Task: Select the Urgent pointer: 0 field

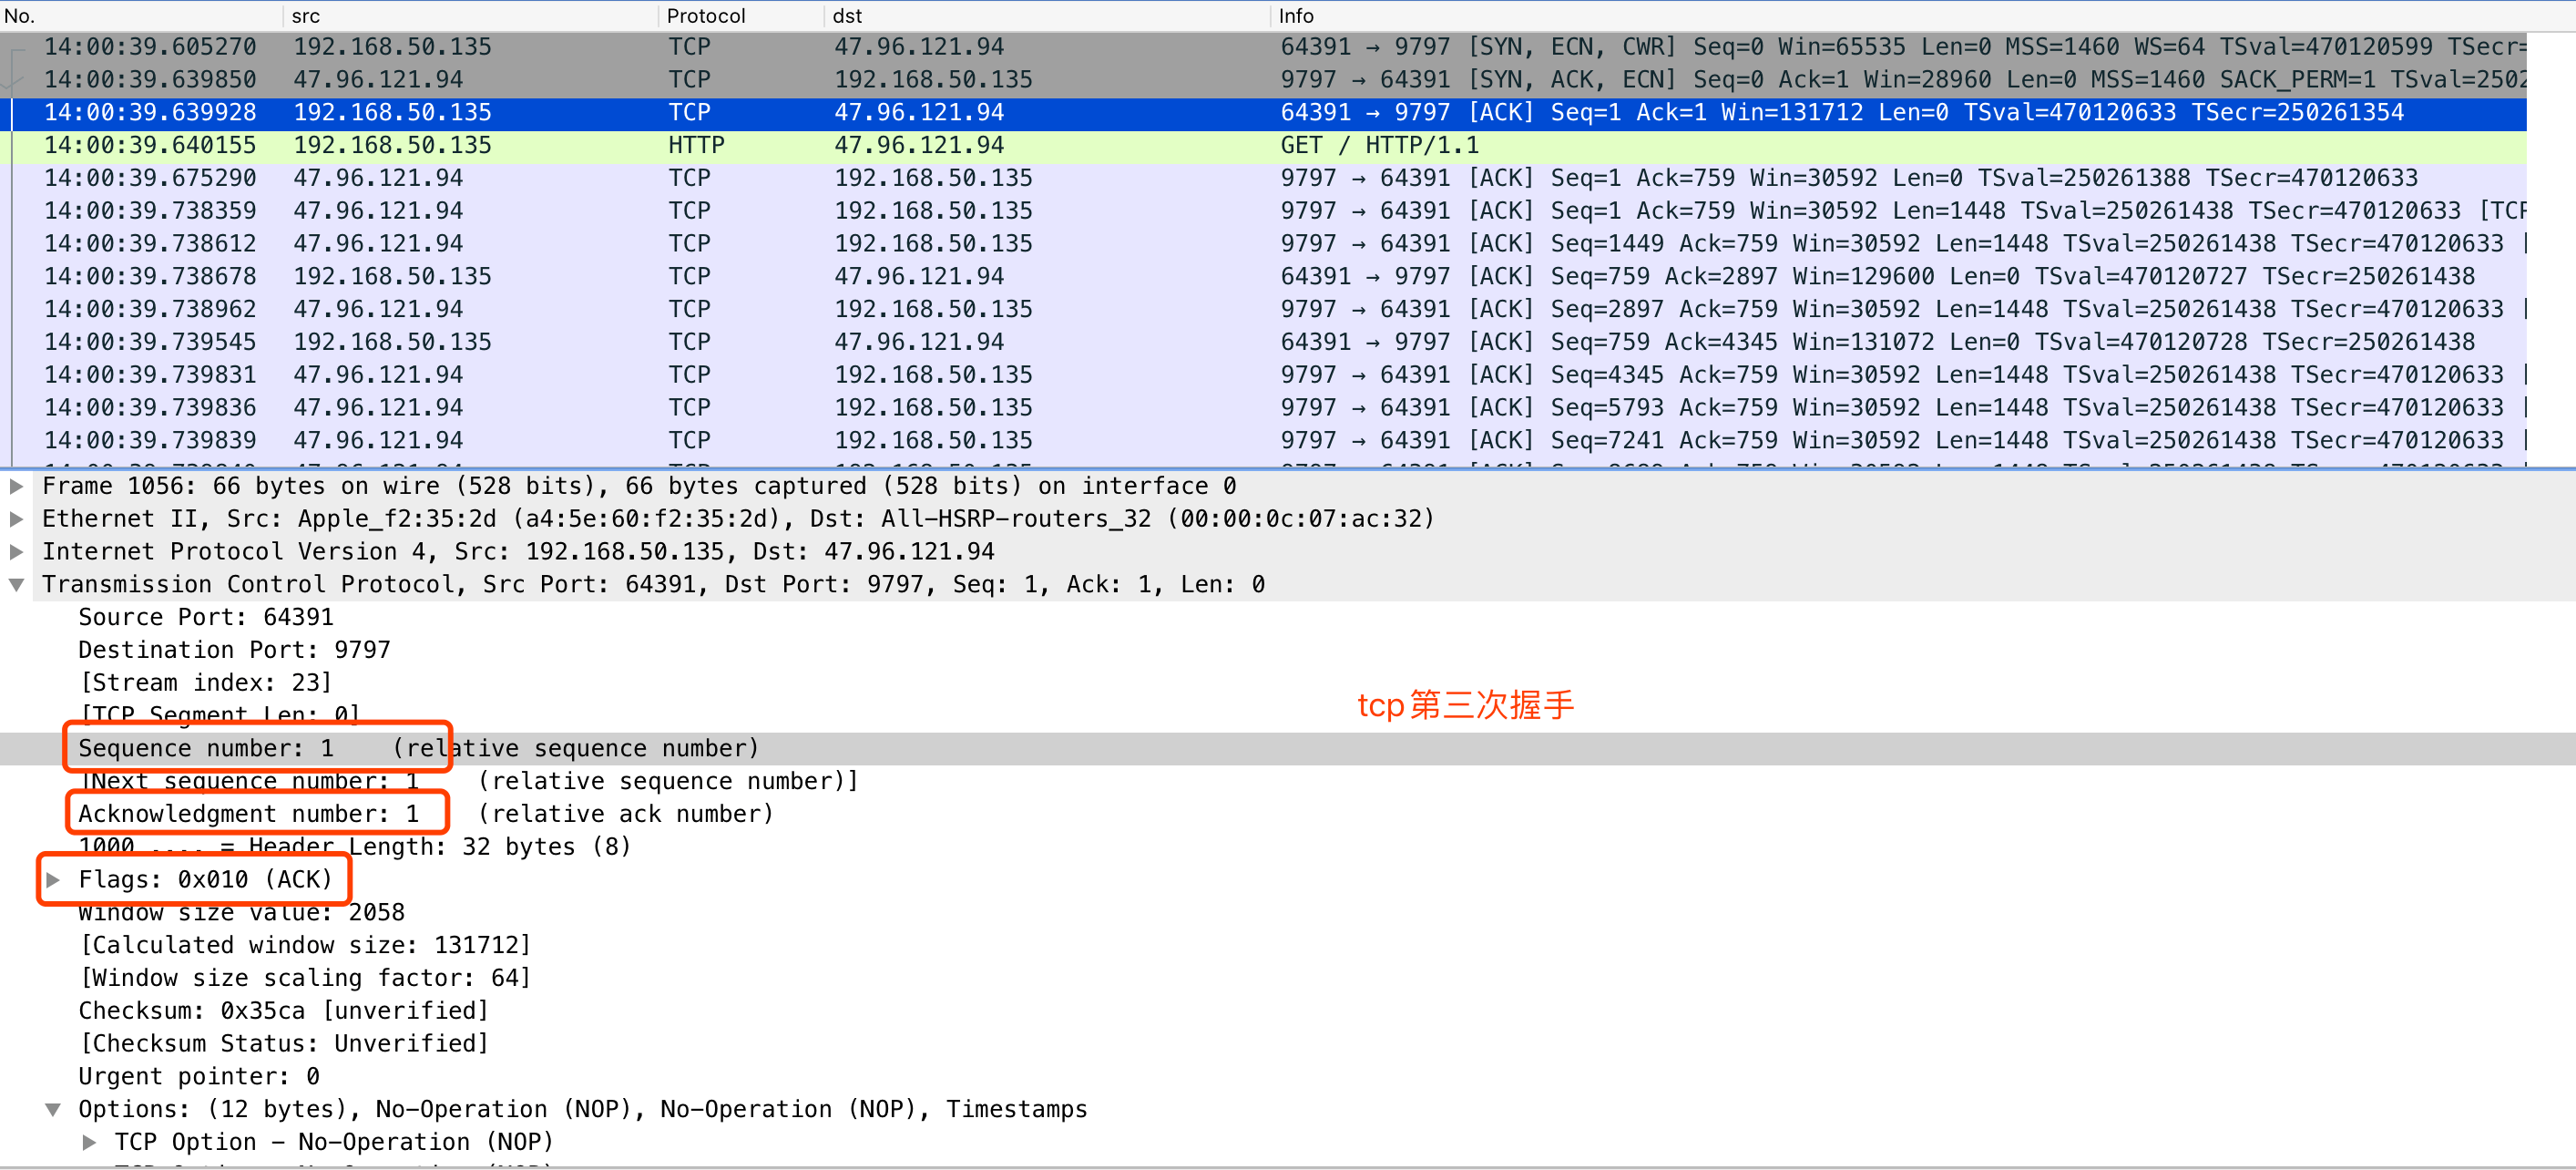Action: click(x=1288, y=1078)
